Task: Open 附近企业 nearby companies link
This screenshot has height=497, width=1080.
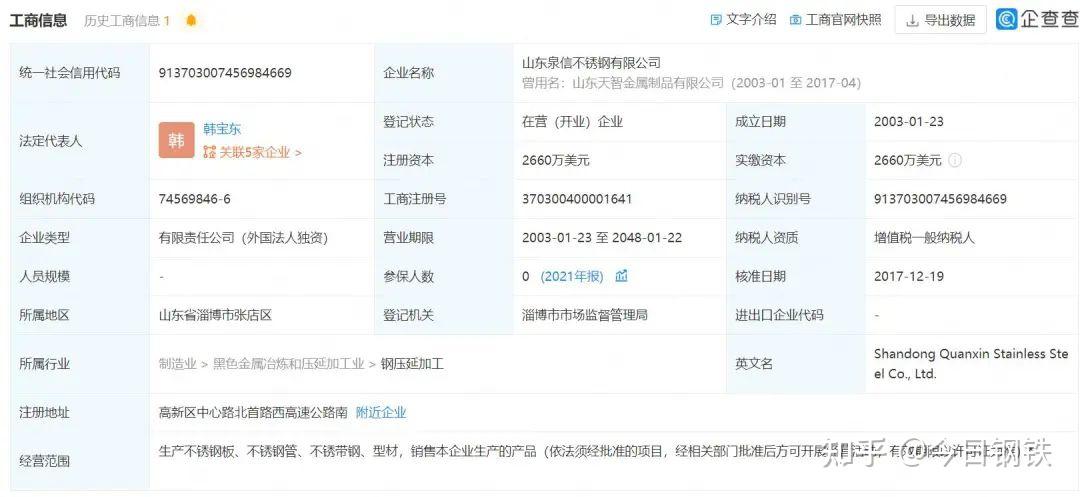Action: click(x=381, y=413)
